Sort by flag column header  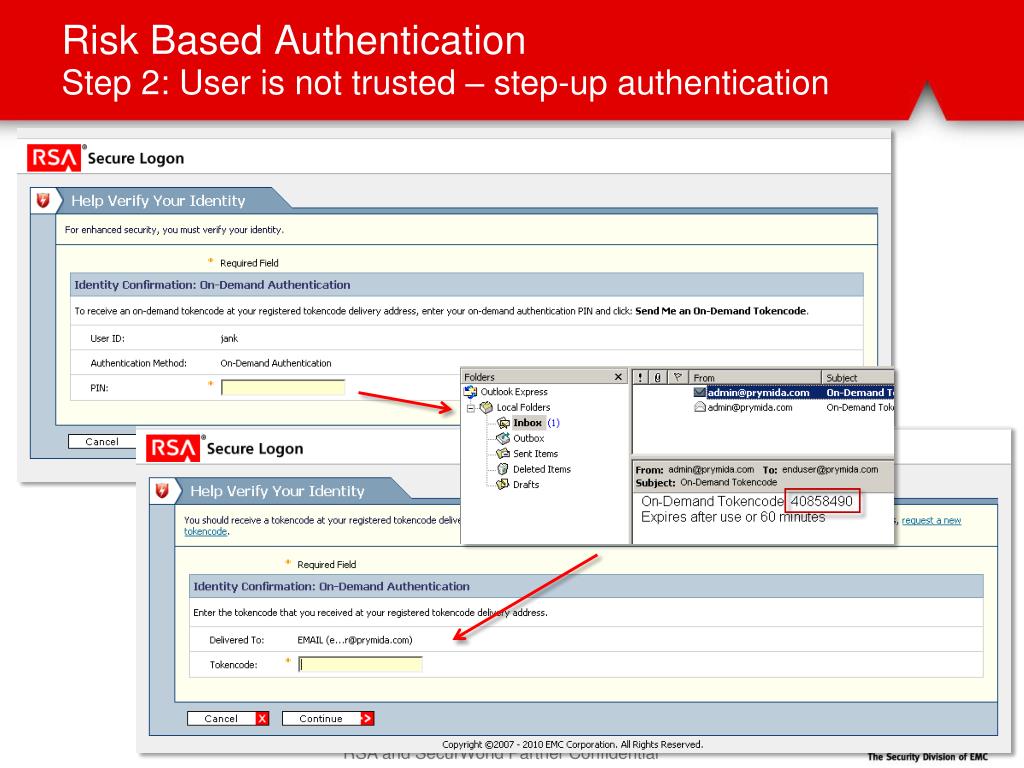tap(678, 377)
